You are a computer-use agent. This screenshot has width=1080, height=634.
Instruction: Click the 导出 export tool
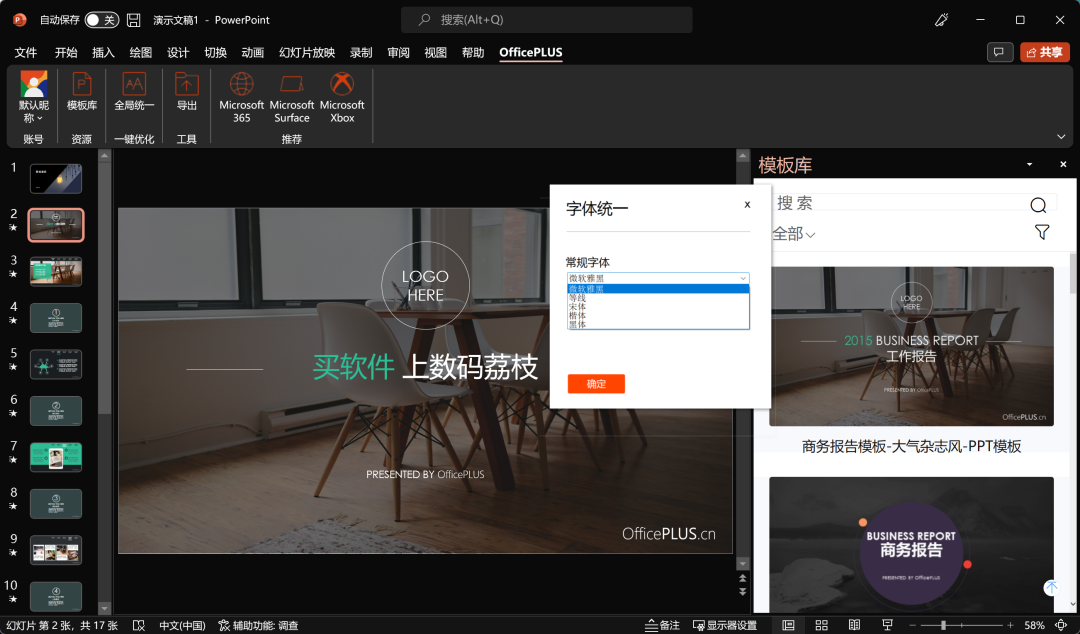pyautogui.click(x=187, y=92)
